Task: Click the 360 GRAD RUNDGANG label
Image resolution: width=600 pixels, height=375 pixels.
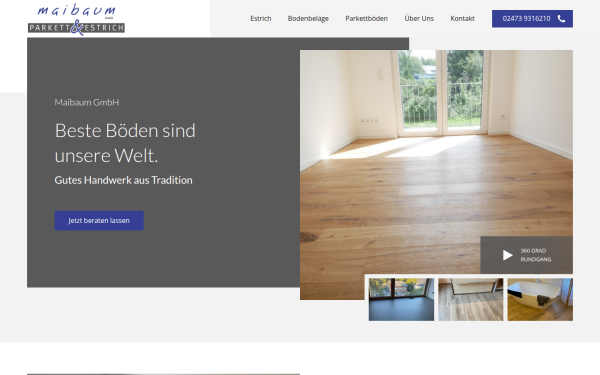Action: [x=536, y=255]
